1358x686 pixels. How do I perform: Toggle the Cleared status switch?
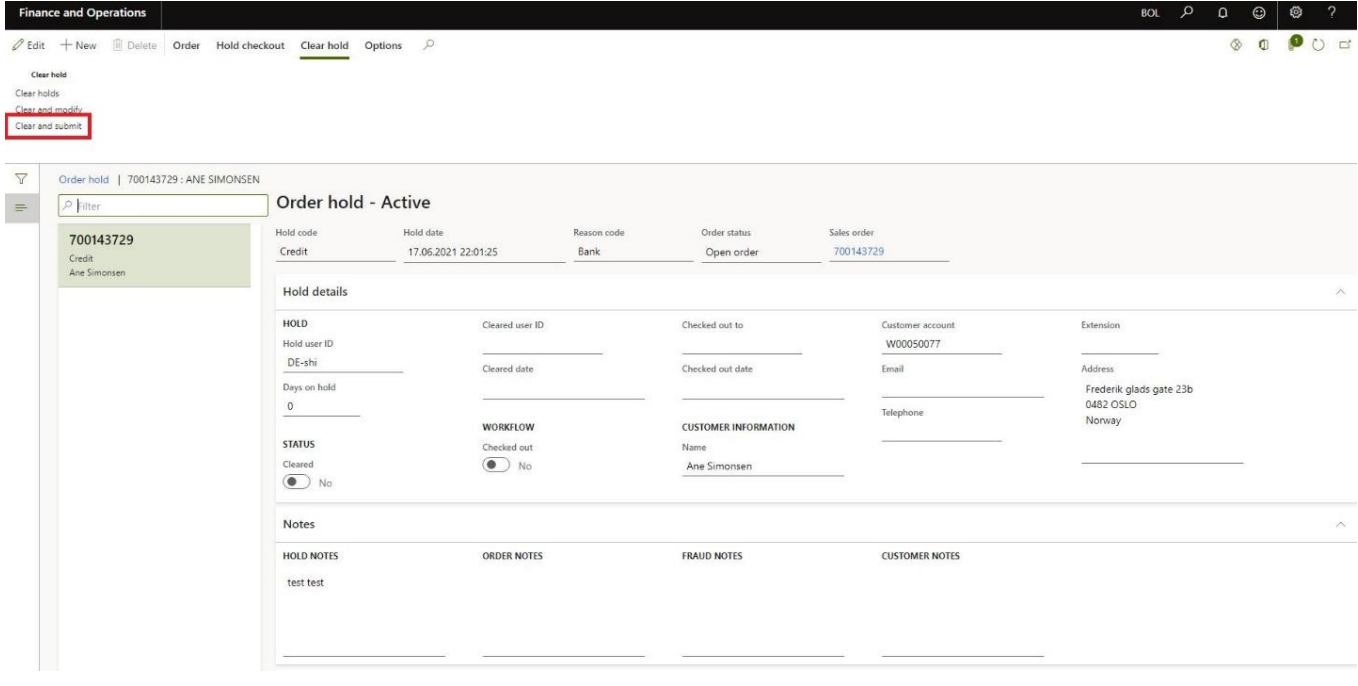point(298,481)
